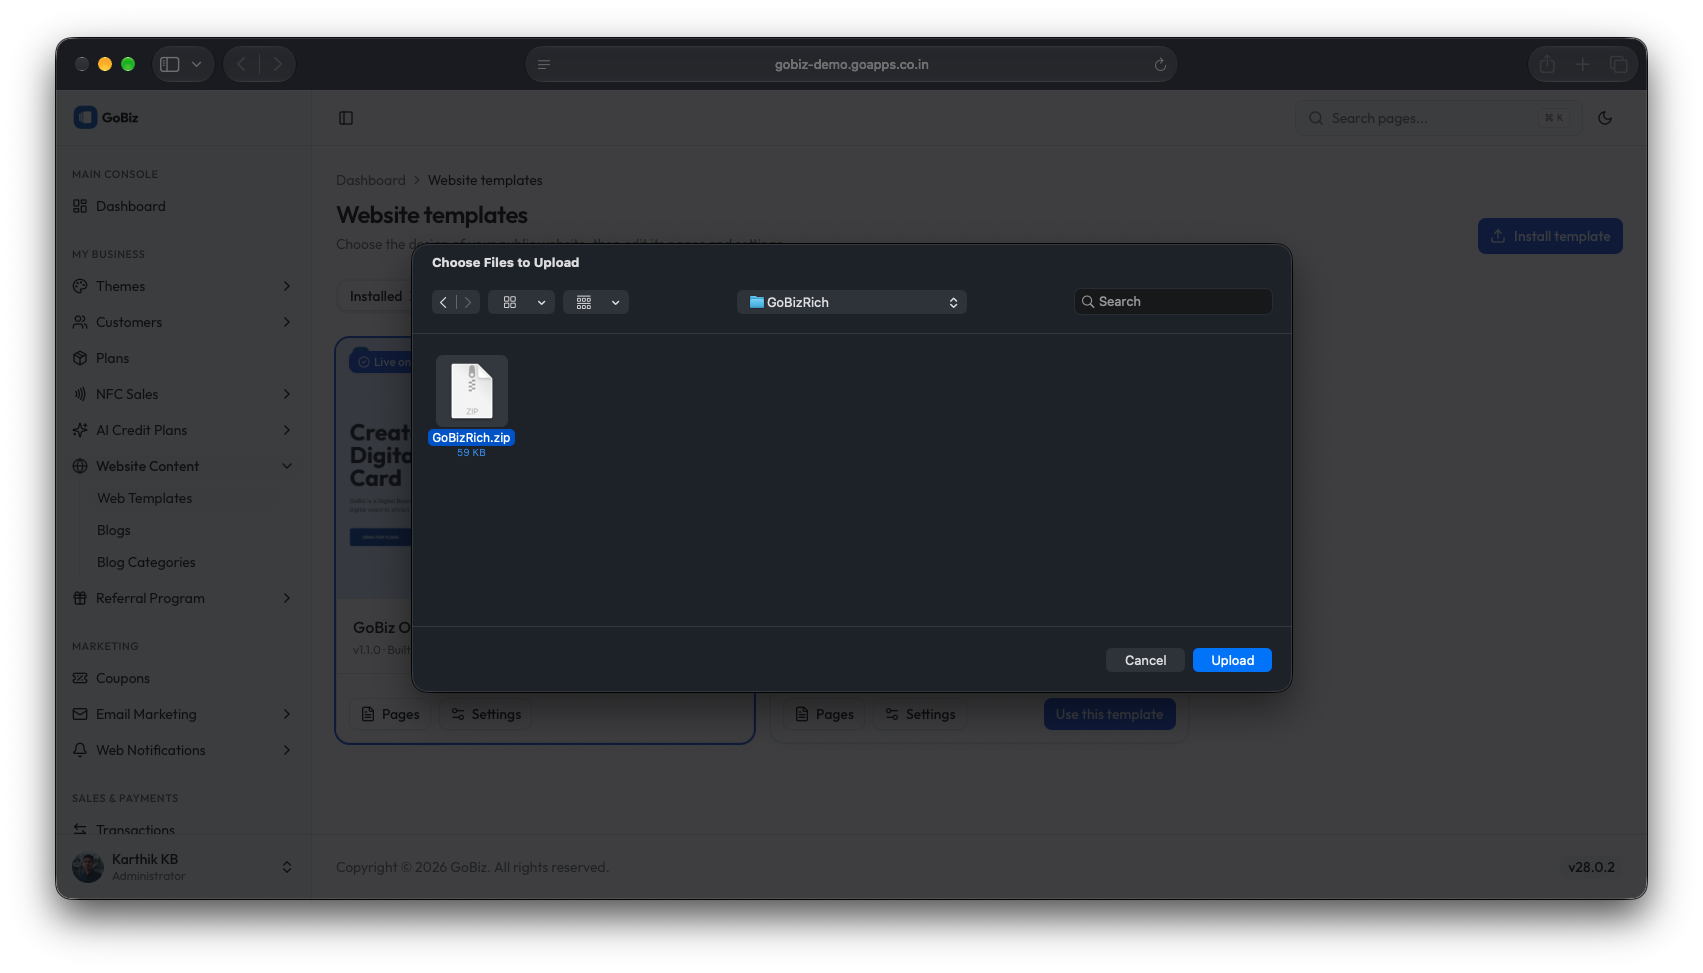Image resolution: width=1703 pixels, height=973 pixels.
Task: Collapse the Website Content menu
Action: (x=182, y=466)
